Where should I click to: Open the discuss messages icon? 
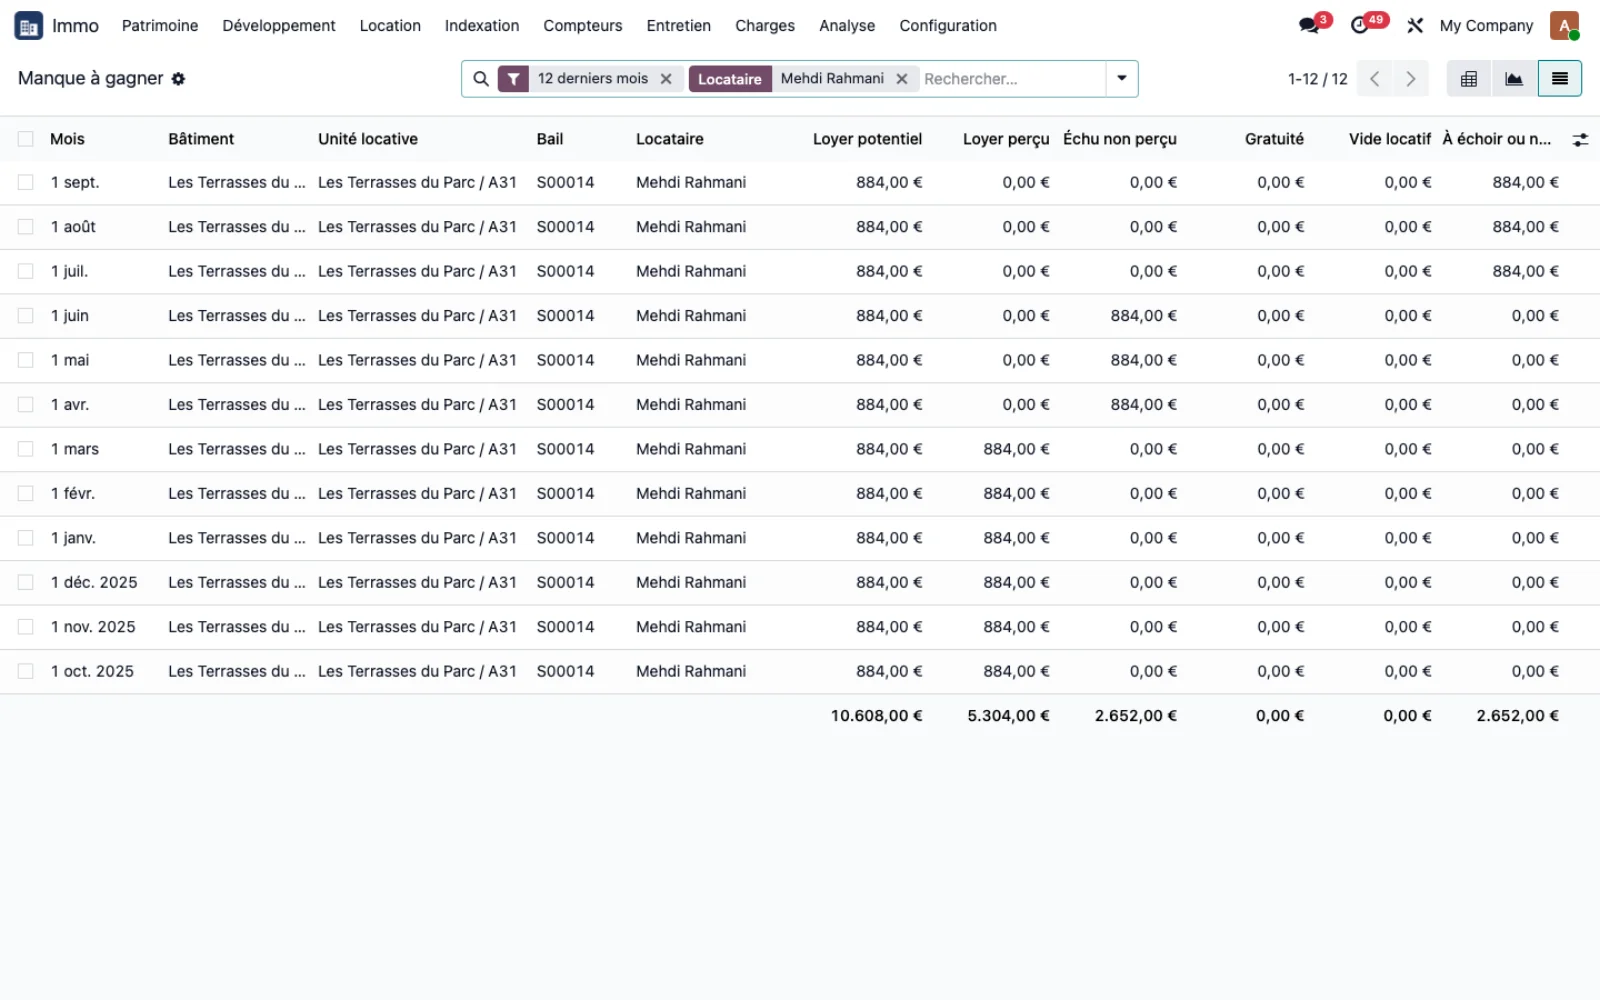click(1309, 26)
